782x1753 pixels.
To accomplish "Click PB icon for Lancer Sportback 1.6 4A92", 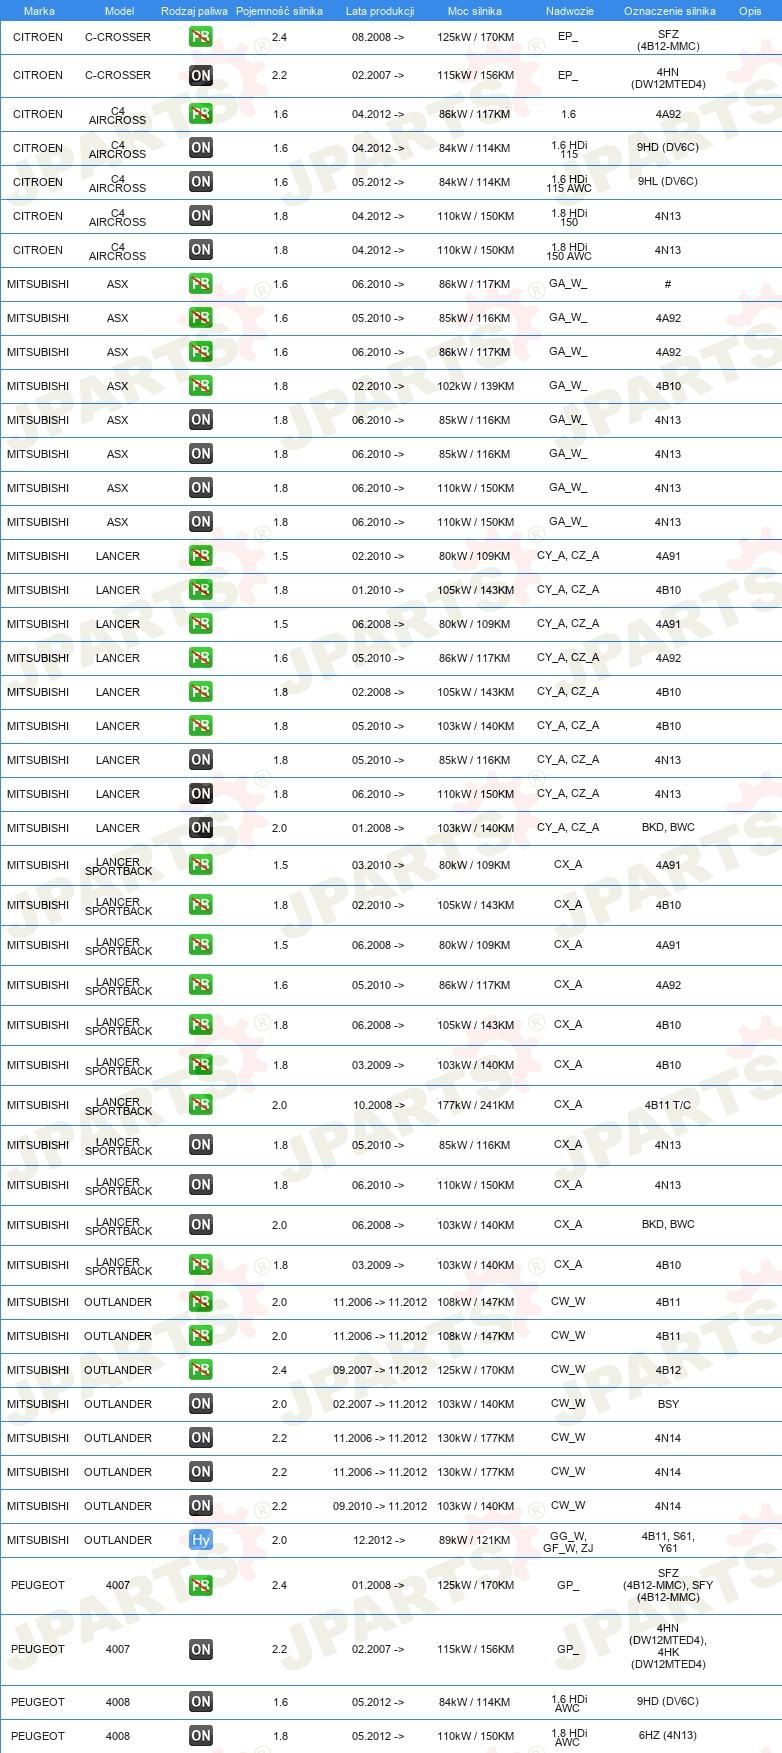I will click(201, 985).
